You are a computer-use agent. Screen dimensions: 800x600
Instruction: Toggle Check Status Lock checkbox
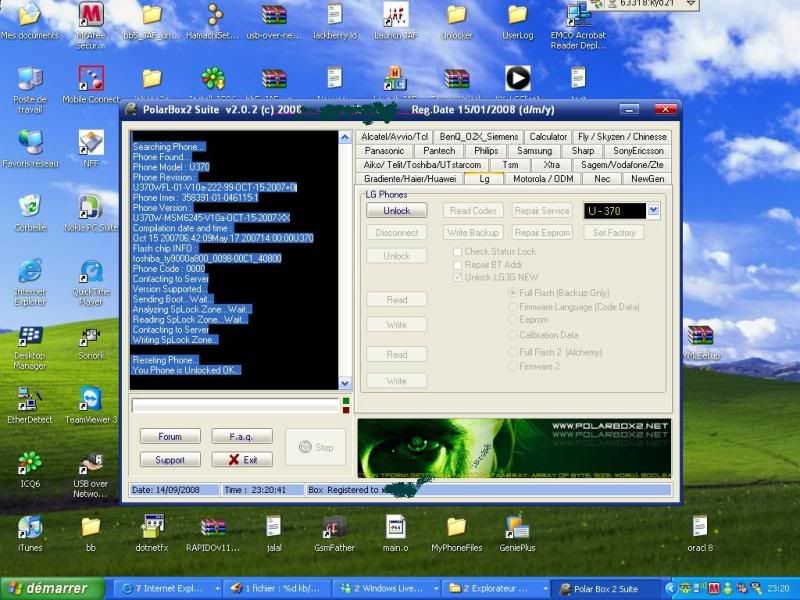tap(458, 252)
